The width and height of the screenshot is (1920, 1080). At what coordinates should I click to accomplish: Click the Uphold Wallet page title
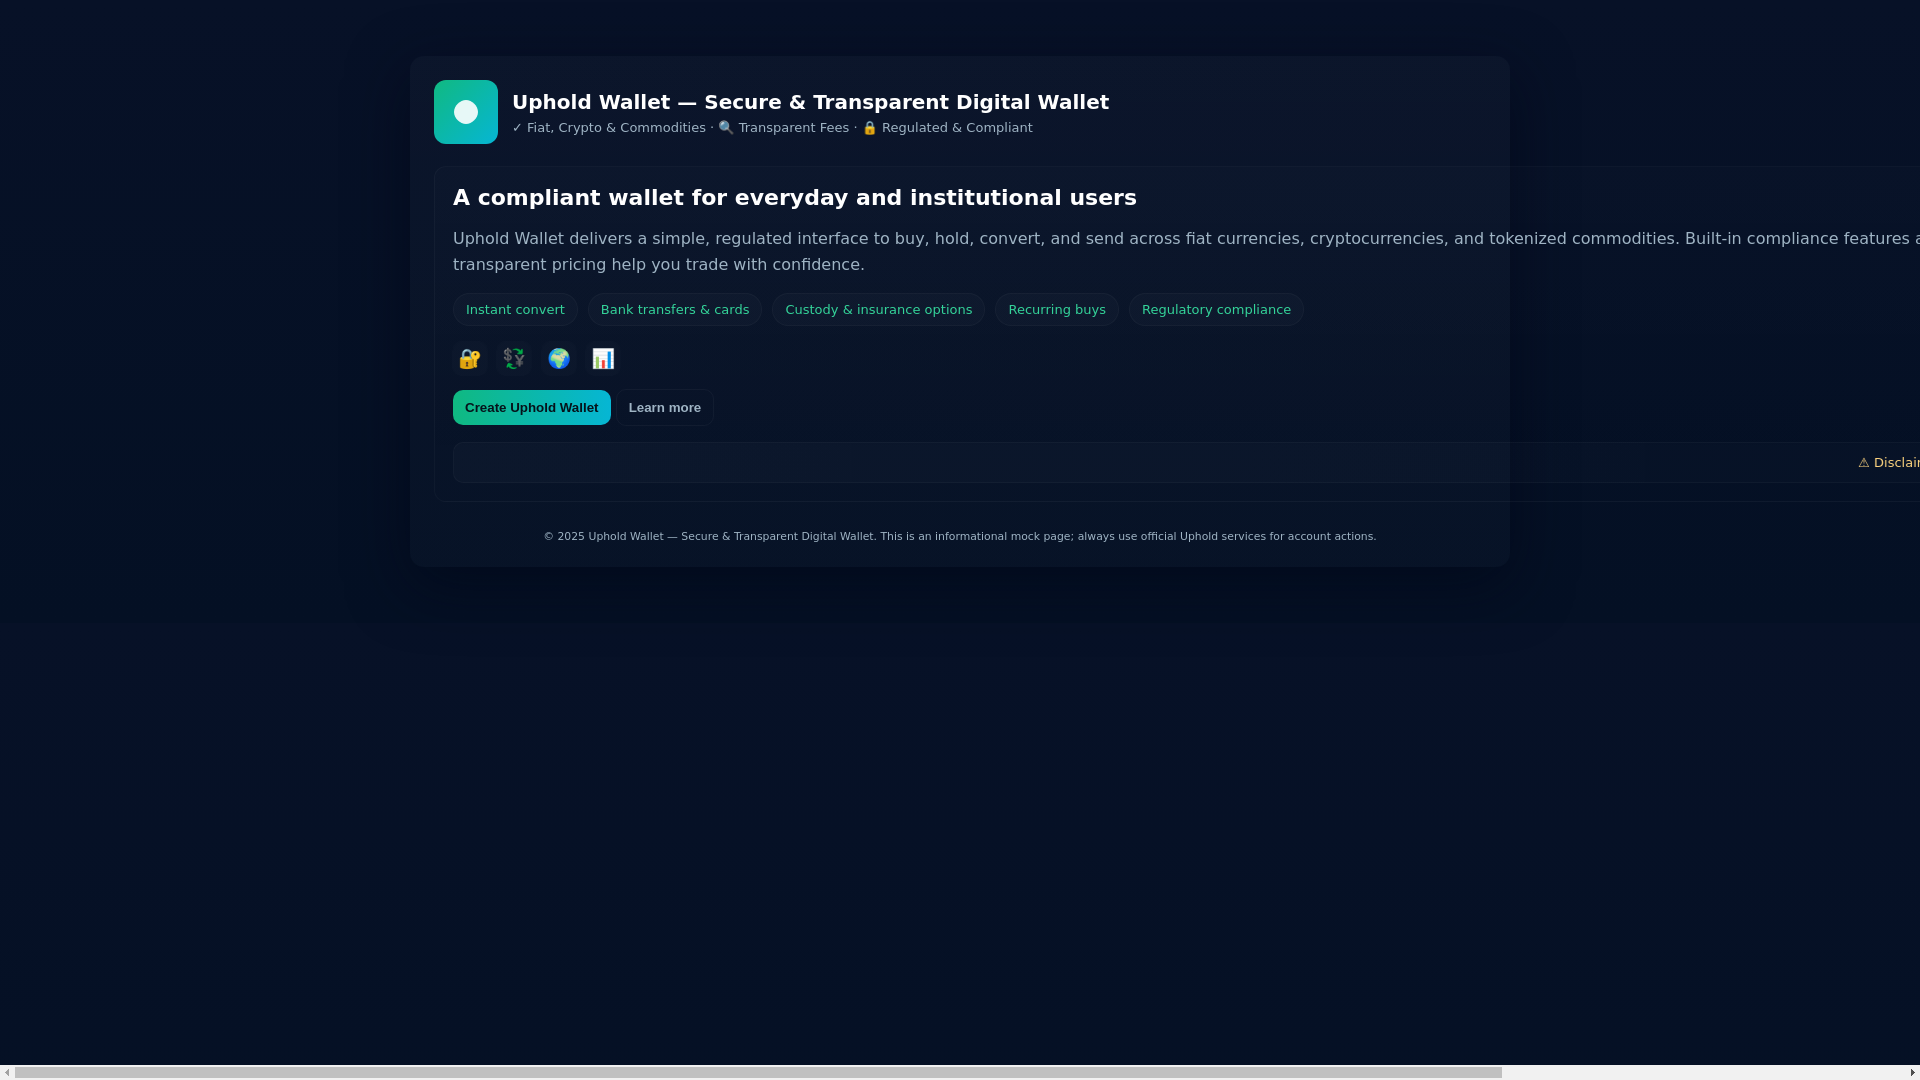[x=810, y=102]
